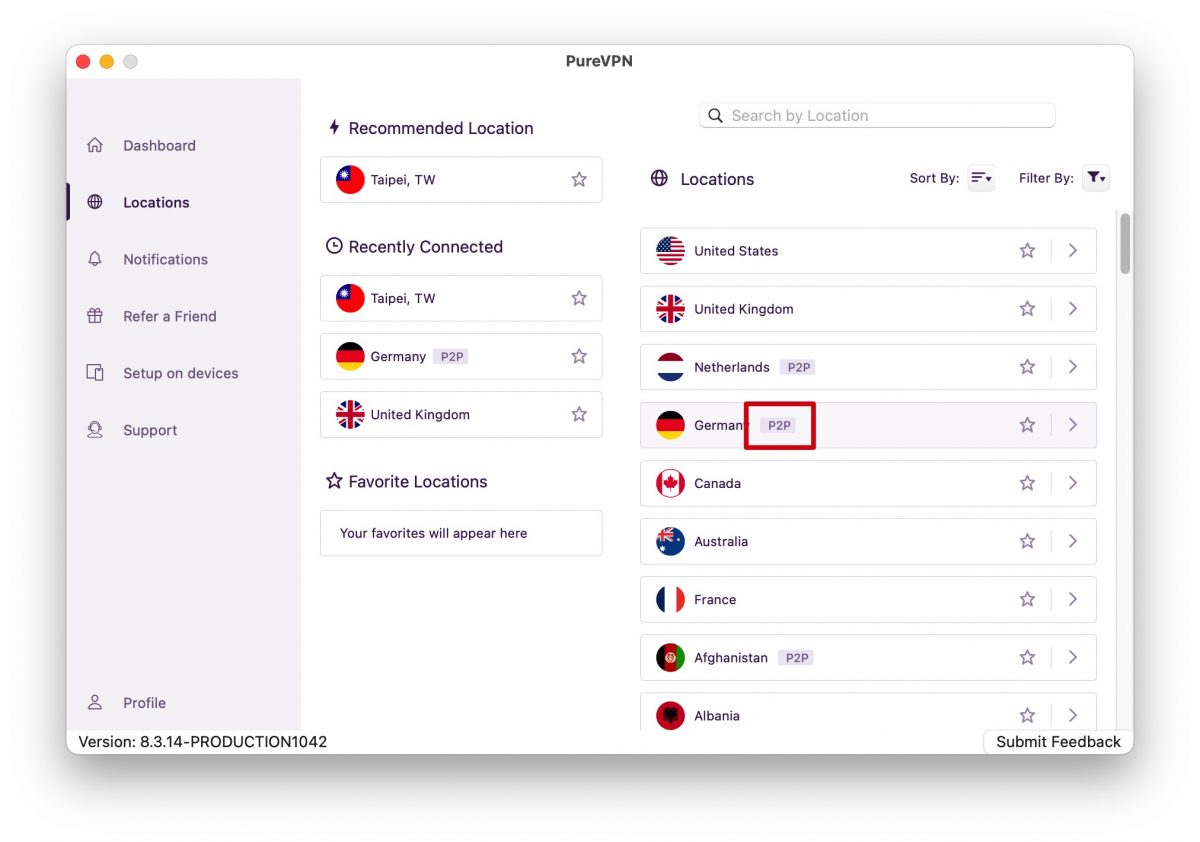Viewport: 1200px width, 842px height.
Task: Click the United Kingdom flag in Recently Connected
Action: pyautogui.click(x=350, y=414)
